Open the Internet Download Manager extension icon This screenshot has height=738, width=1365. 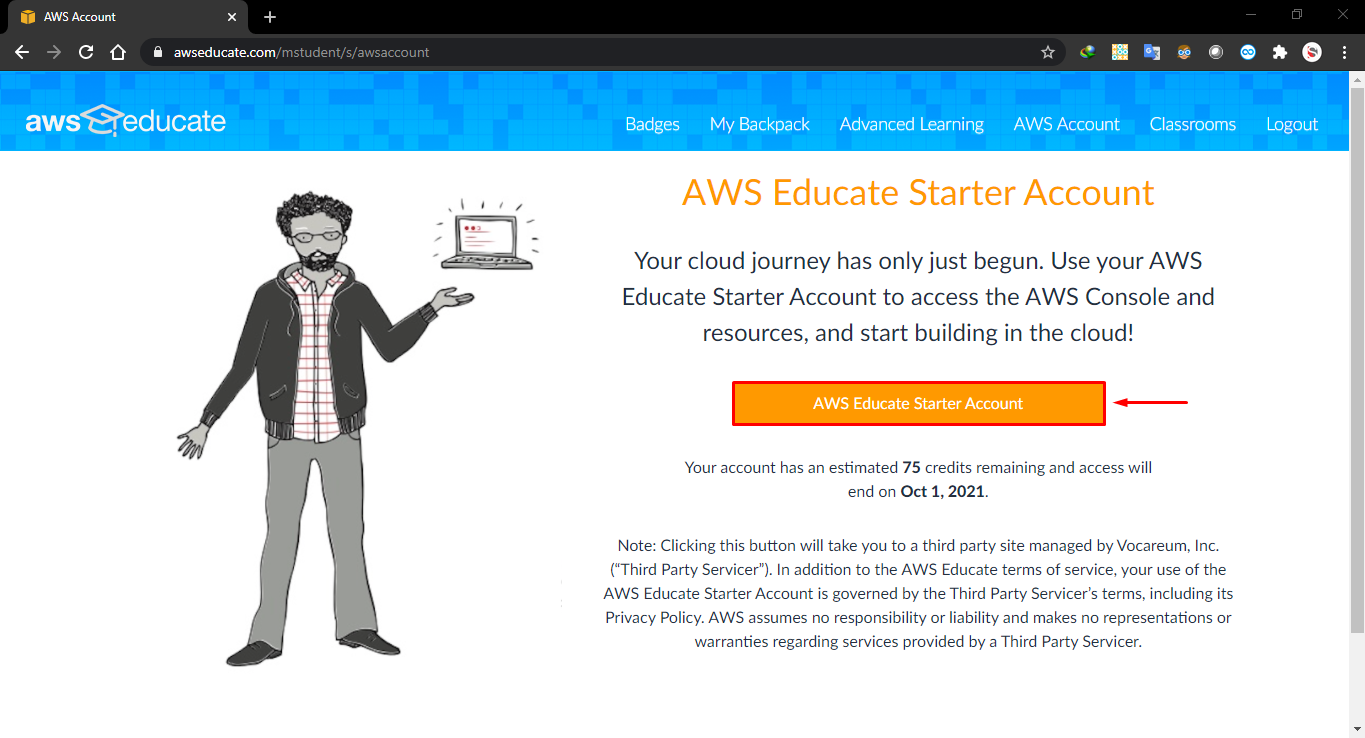pos(1088,52)
